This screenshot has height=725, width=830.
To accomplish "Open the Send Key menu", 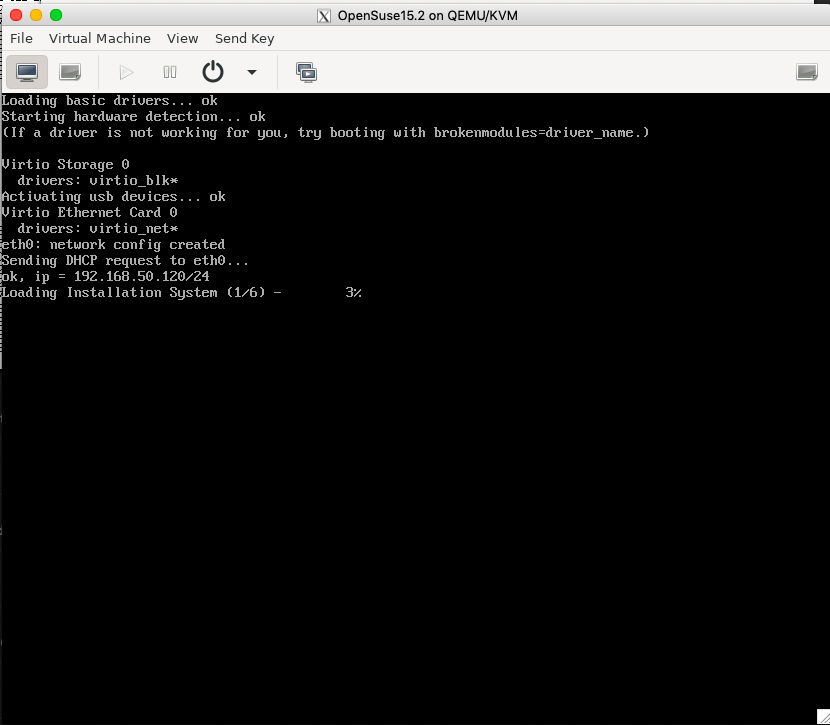I will (x=245, y=39).
